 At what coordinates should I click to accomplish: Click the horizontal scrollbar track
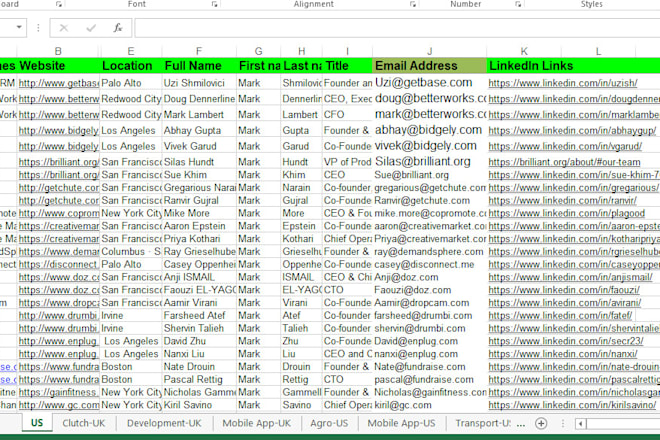coord(624,424)
